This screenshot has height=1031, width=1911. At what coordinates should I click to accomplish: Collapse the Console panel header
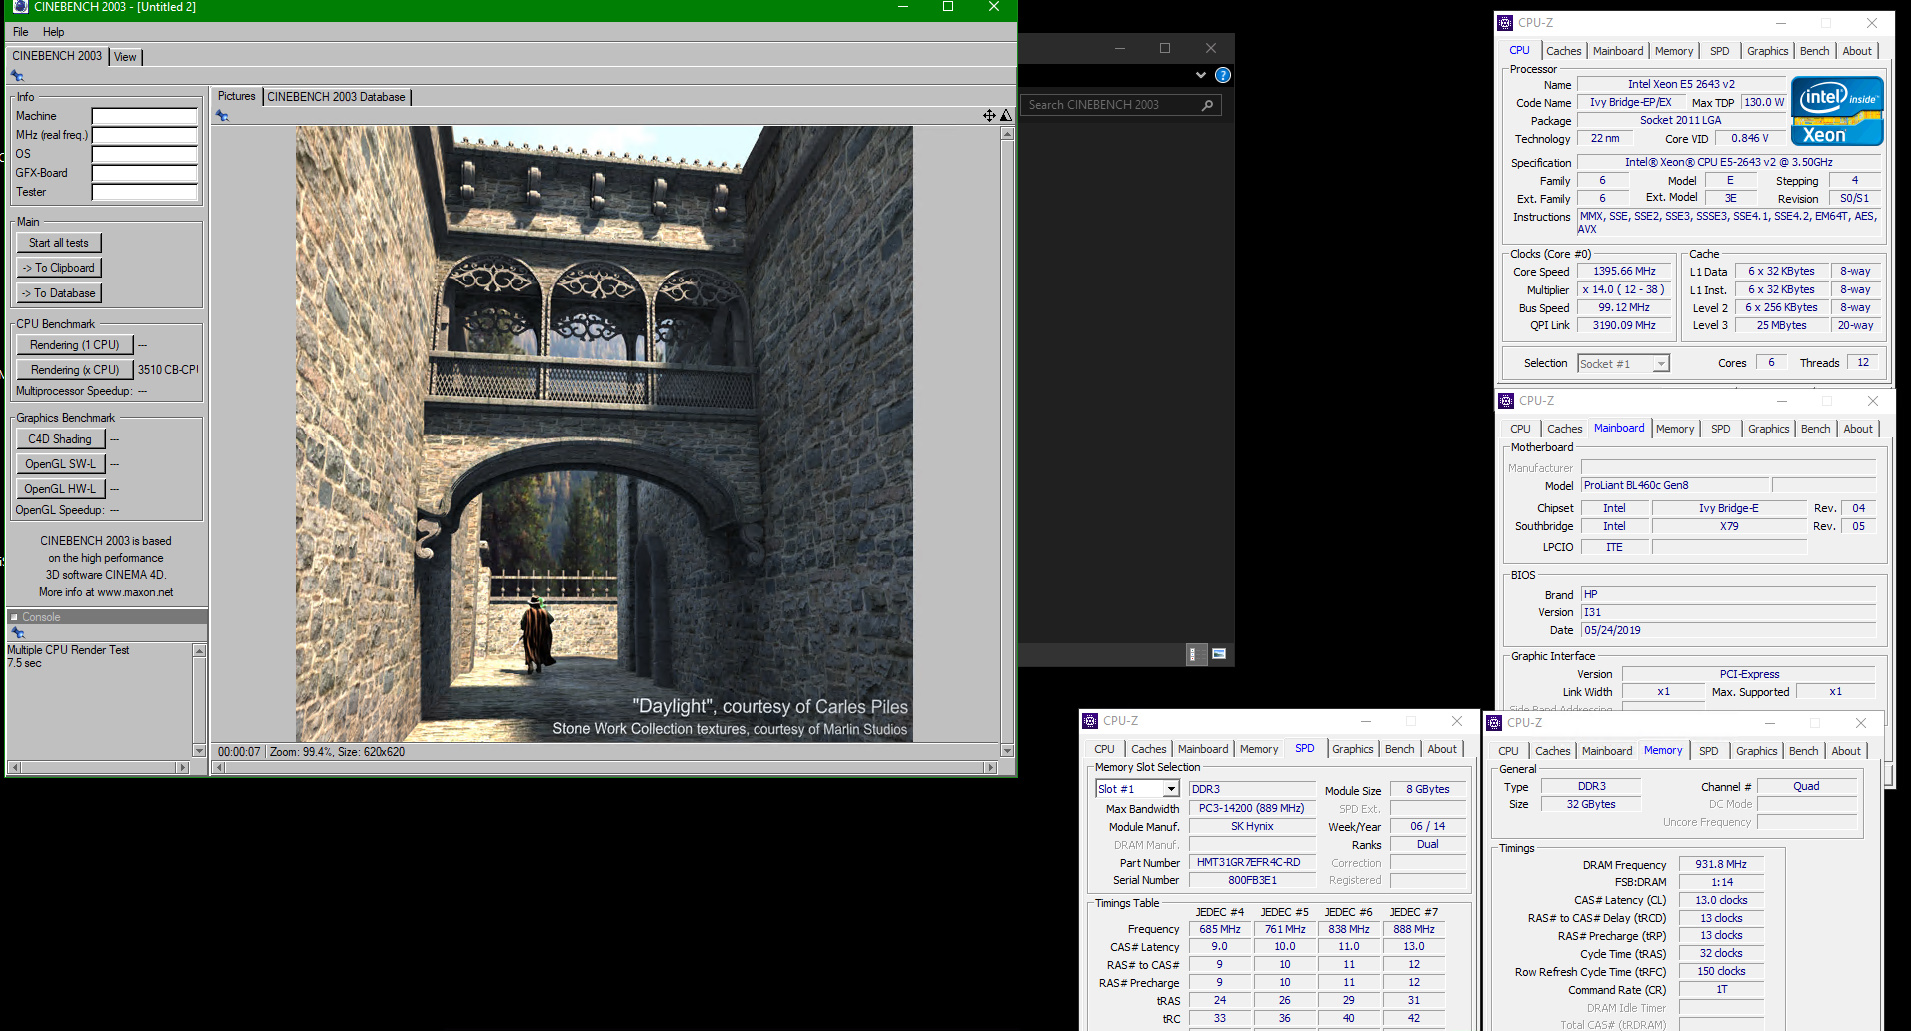[14, 617]
